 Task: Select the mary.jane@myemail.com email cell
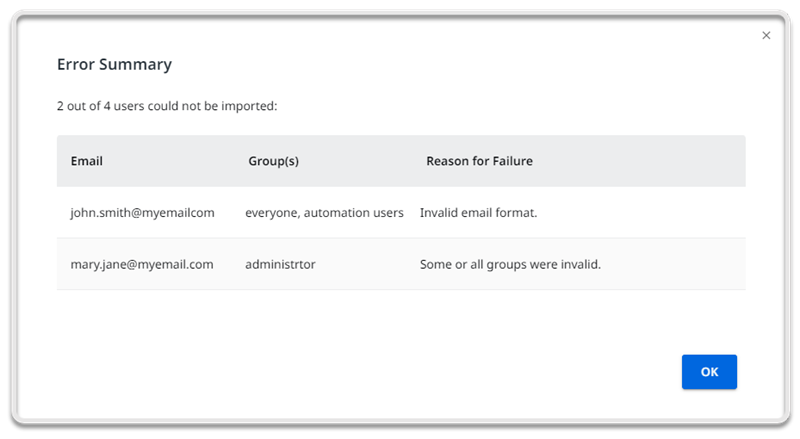(x=142, y=264)
